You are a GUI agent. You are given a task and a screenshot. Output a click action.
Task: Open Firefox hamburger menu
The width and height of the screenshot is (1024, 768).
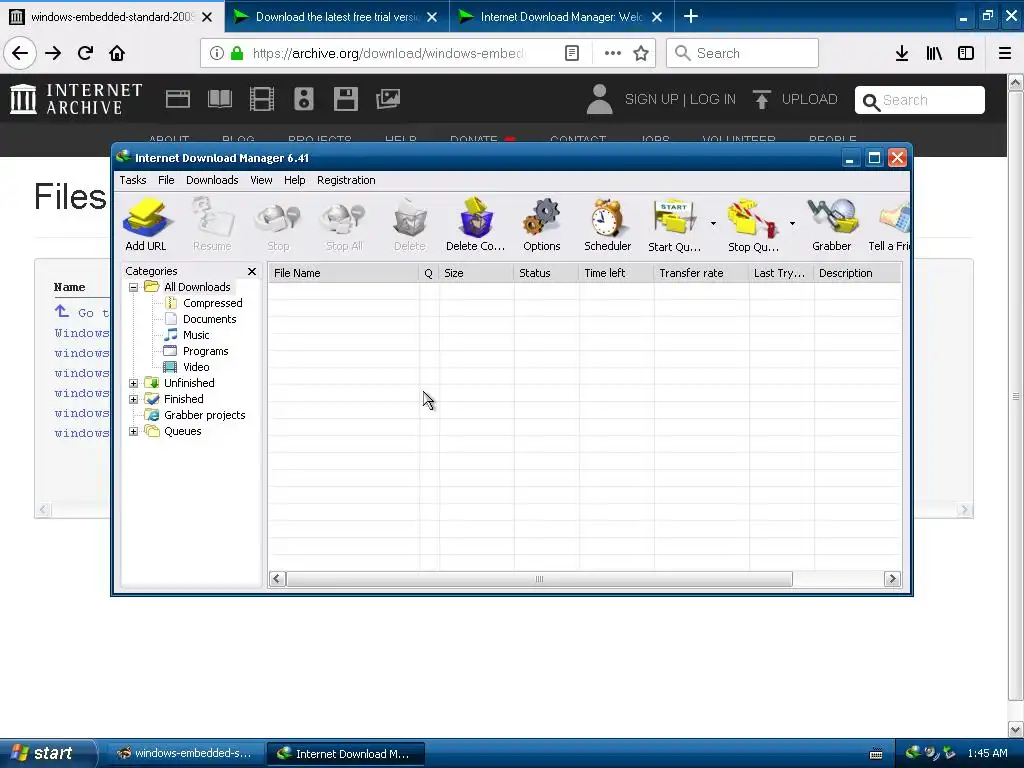pyautogui.click(x=1005, y=53)
